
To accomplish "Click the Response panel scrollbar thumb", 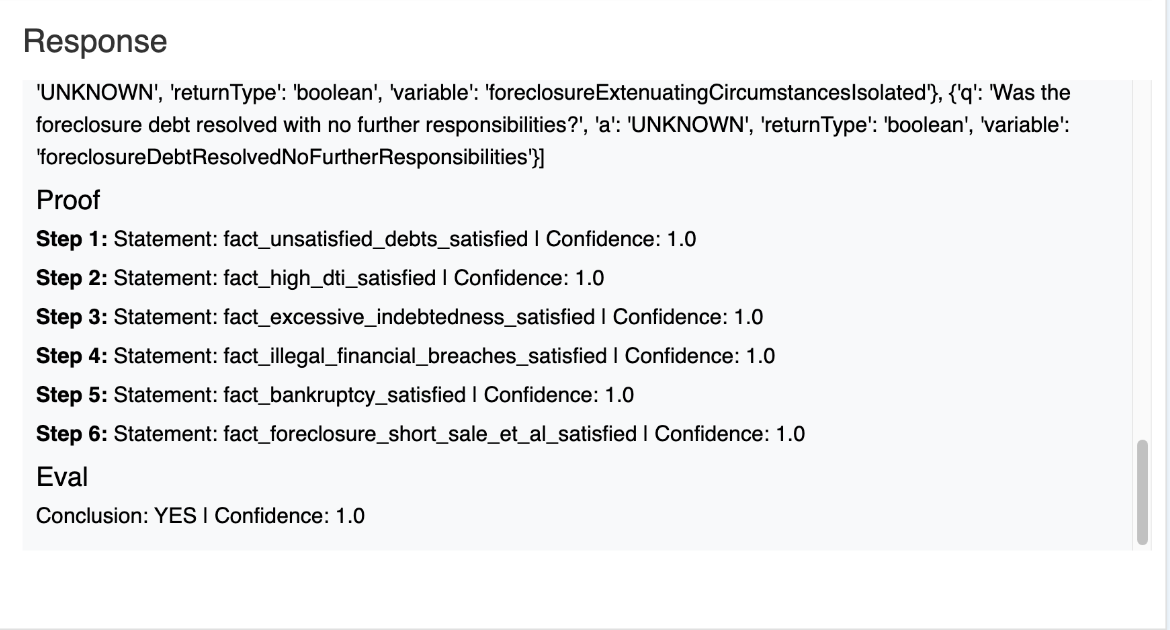I will 1141,491.
